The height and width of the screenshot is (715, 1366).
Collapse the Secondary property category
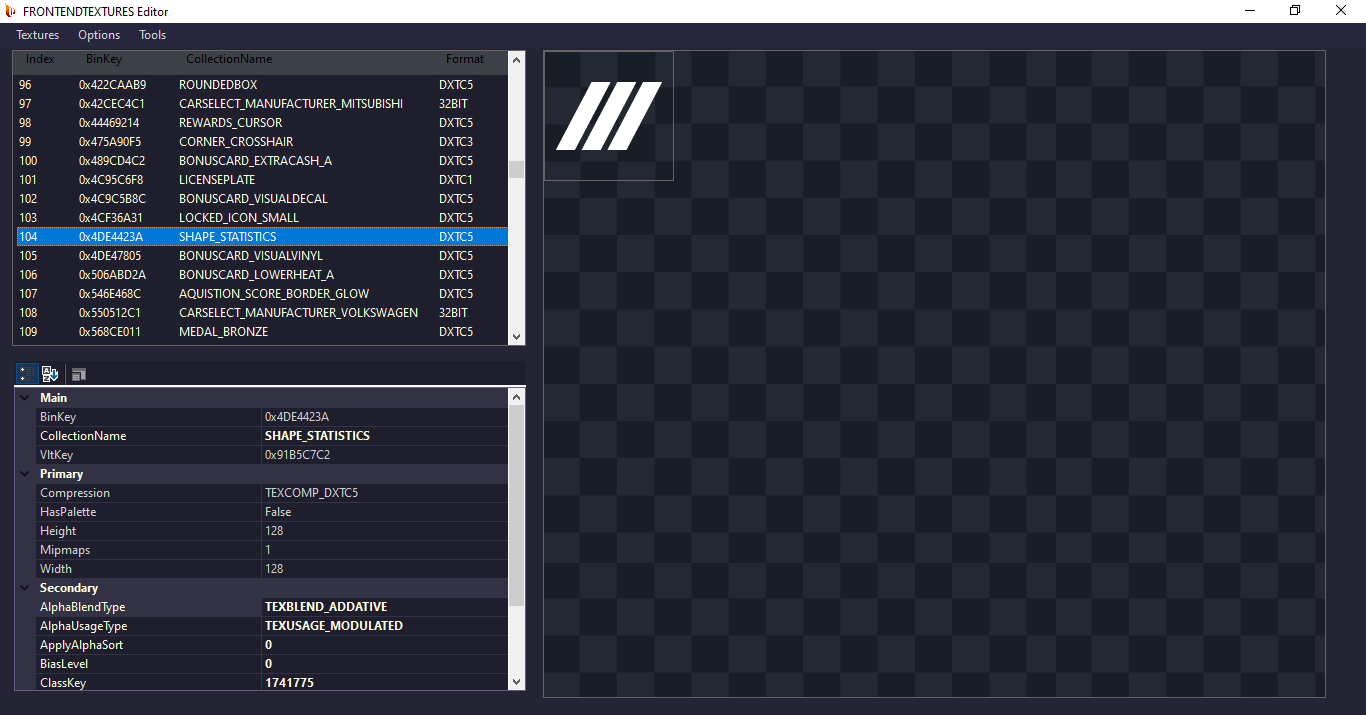pyautogui.click(x=25, y=588)
